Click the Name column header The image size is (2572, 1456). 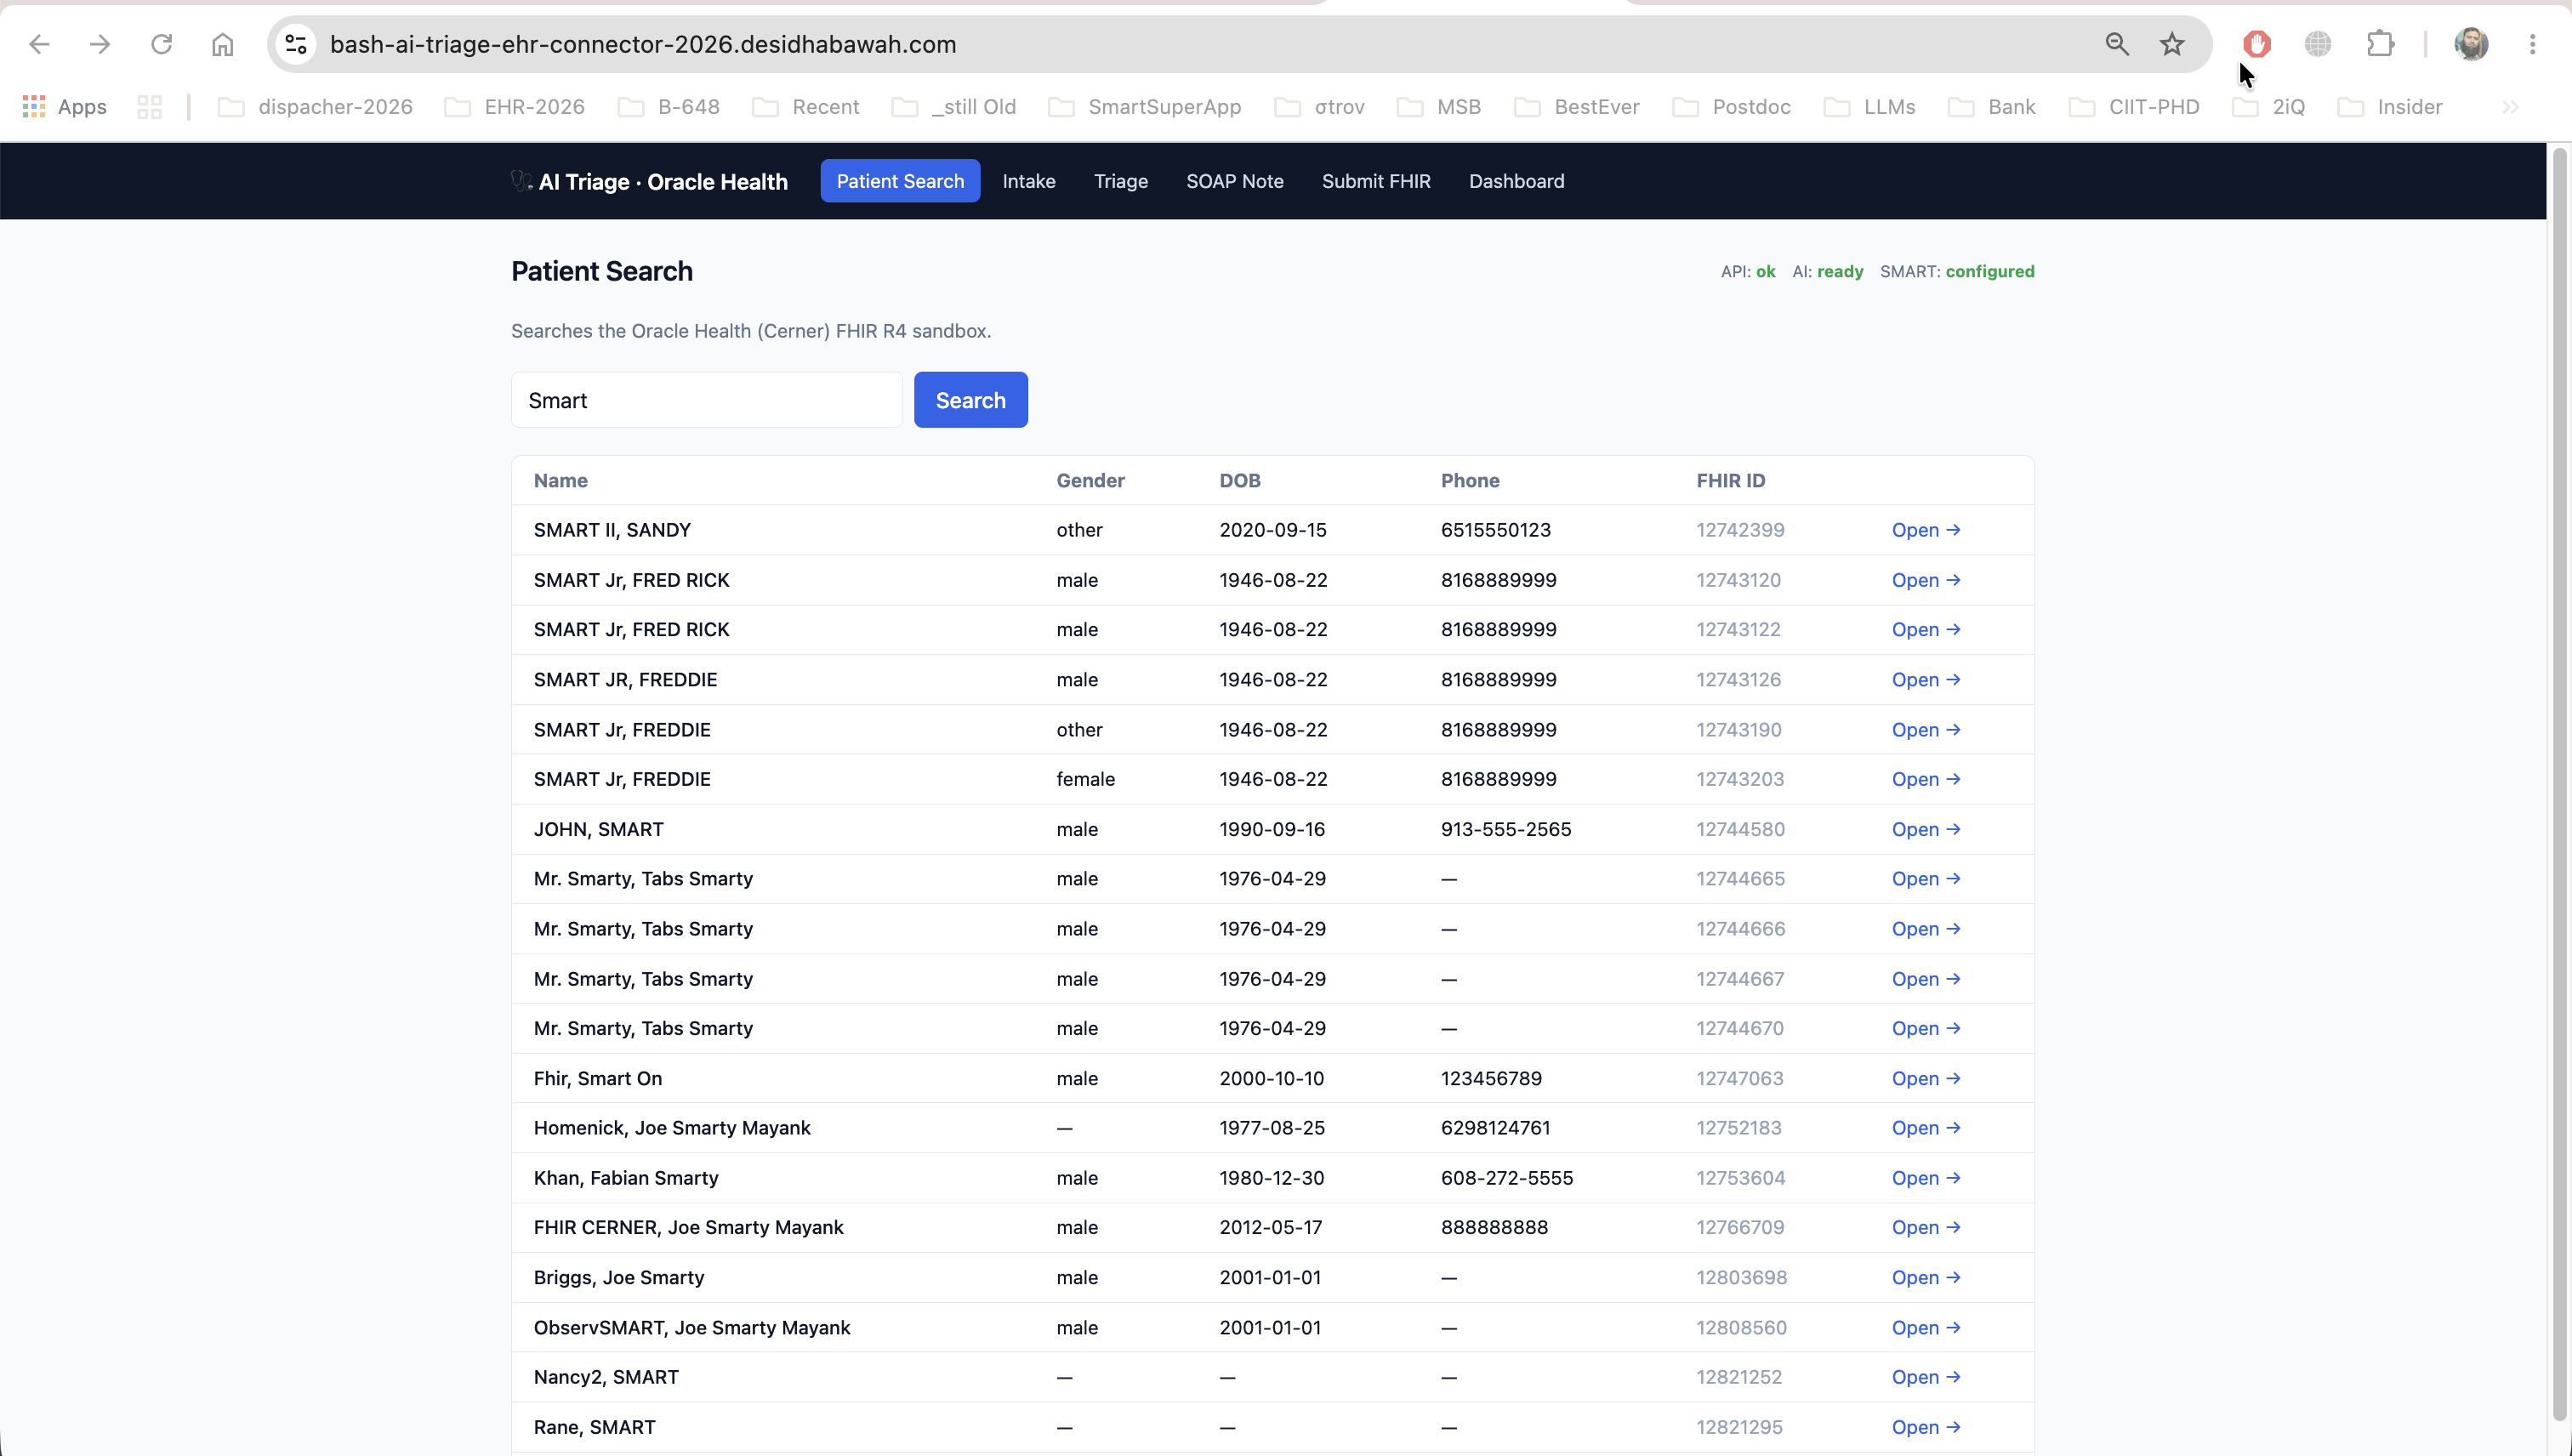(x=560, y=480)
